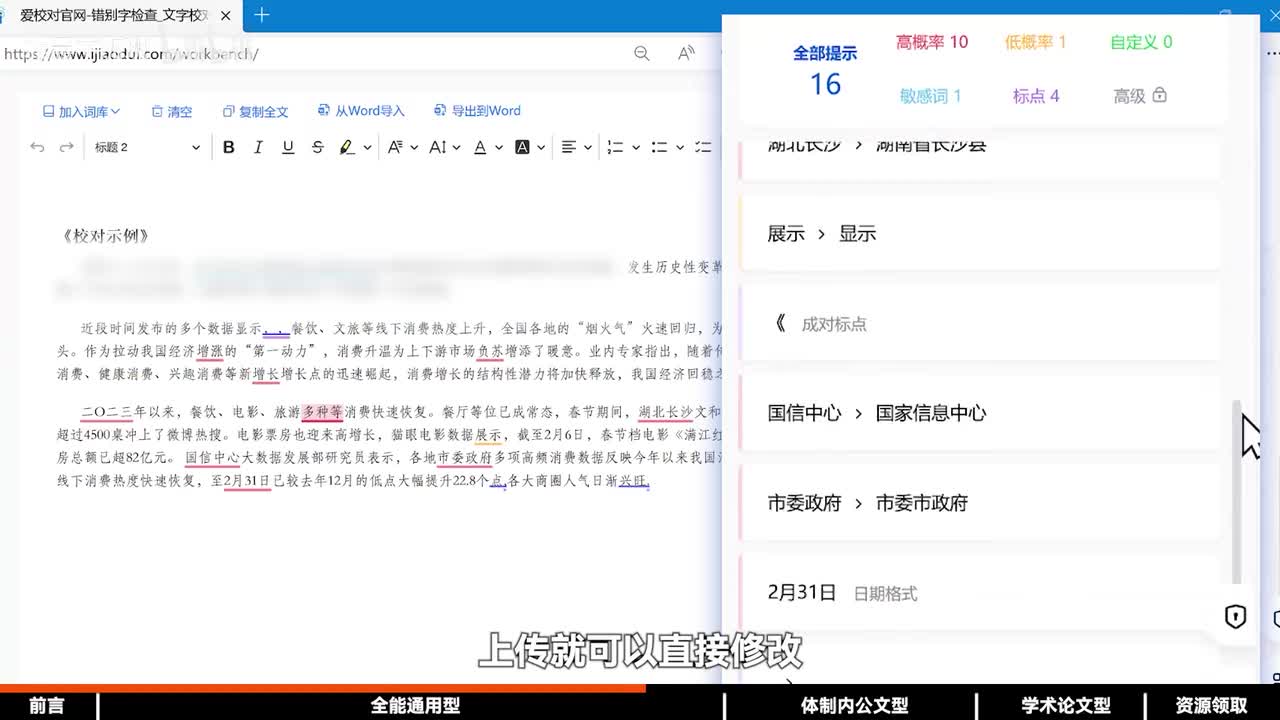This screenshot has height=720, width=1280.
Task: Open browser zoom magnifier icon
Action: point(642,53)
